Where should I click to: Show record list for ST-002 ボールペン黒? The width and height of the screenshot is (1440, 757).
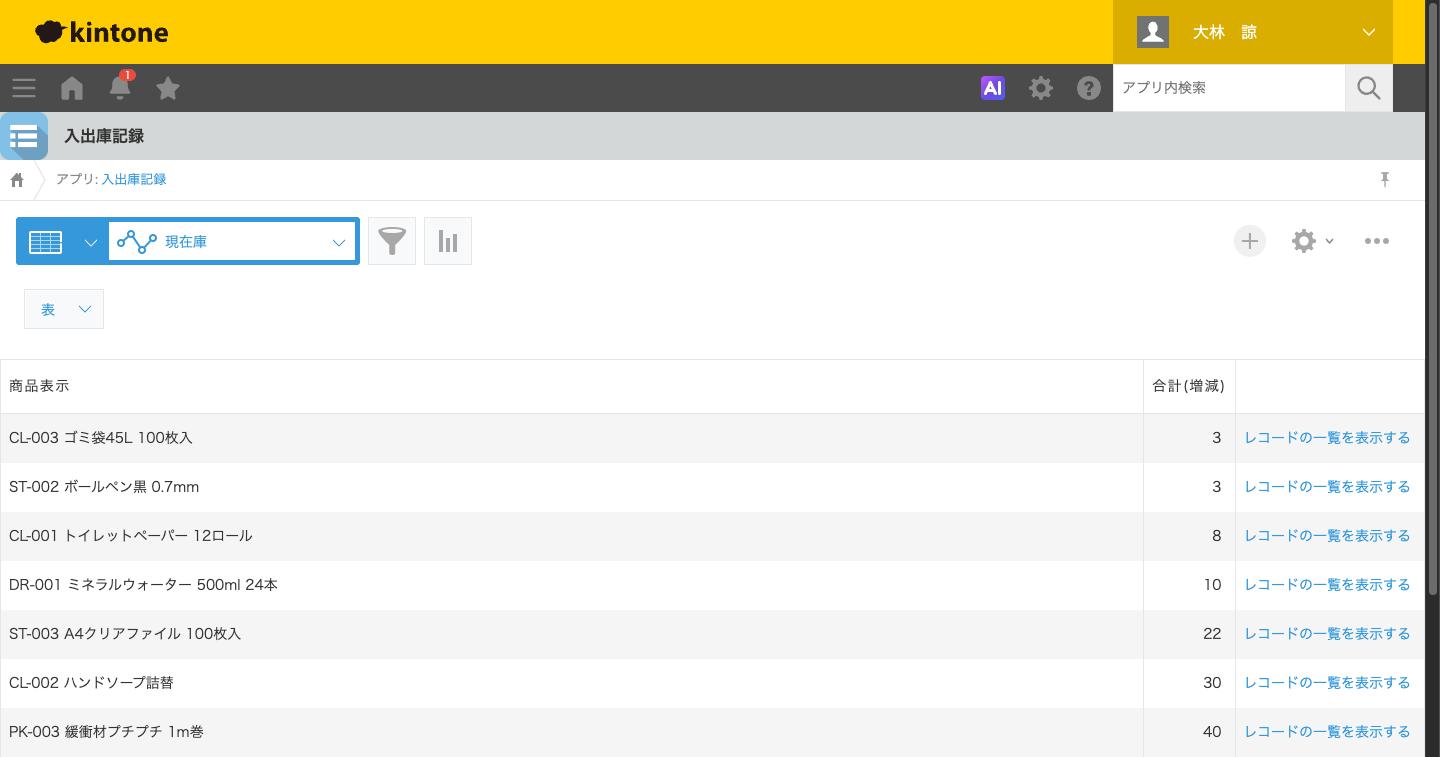(1327, 487)
